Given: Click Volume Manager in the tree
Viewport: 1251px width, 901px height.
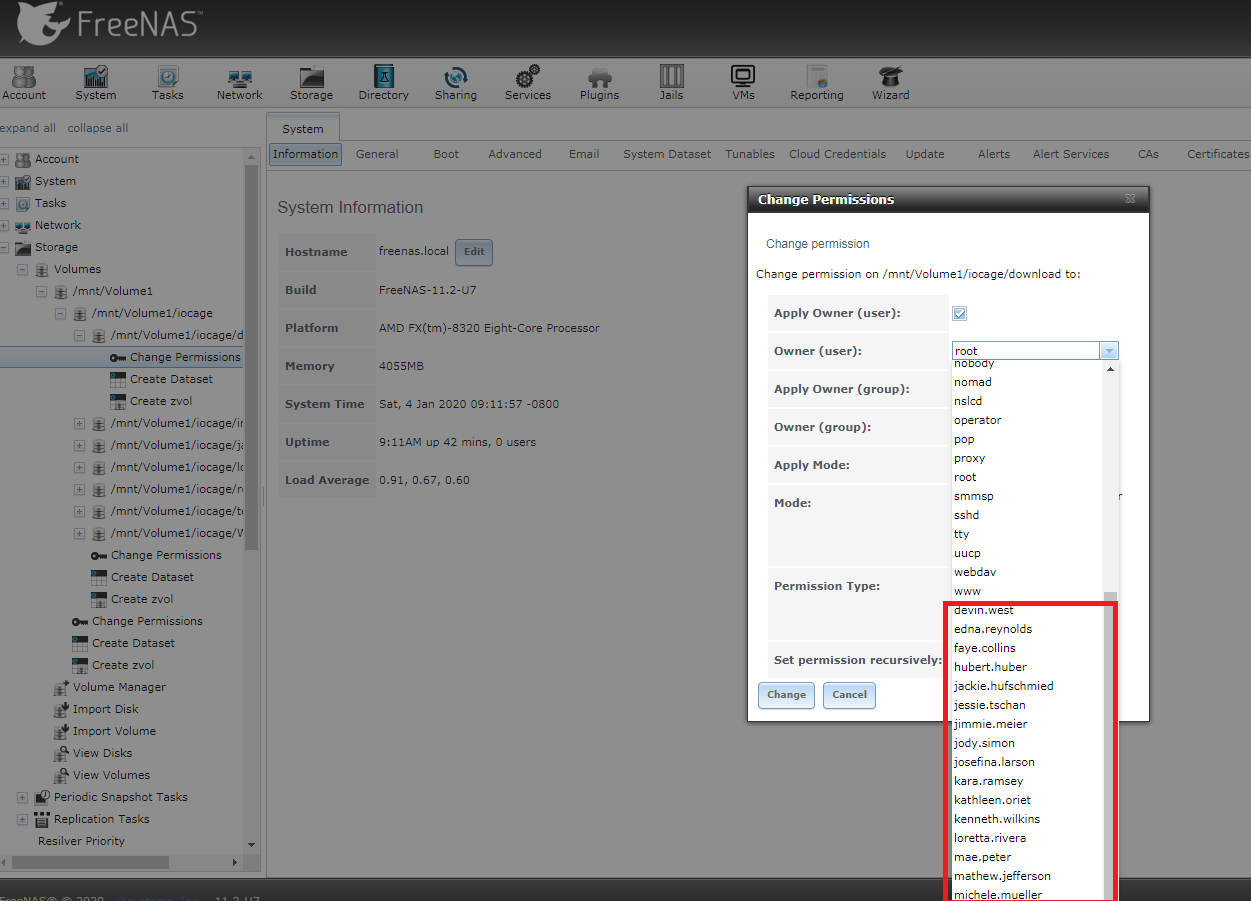Looking at the screenshot, I should 119,687.
